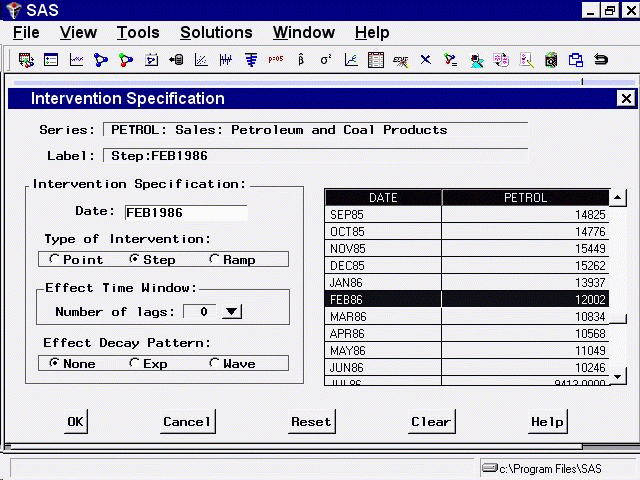This screenshot has width=640, height=480.
Task: Select the SEP85 date row
Action: pyautogui.click(x=466, y=215)
